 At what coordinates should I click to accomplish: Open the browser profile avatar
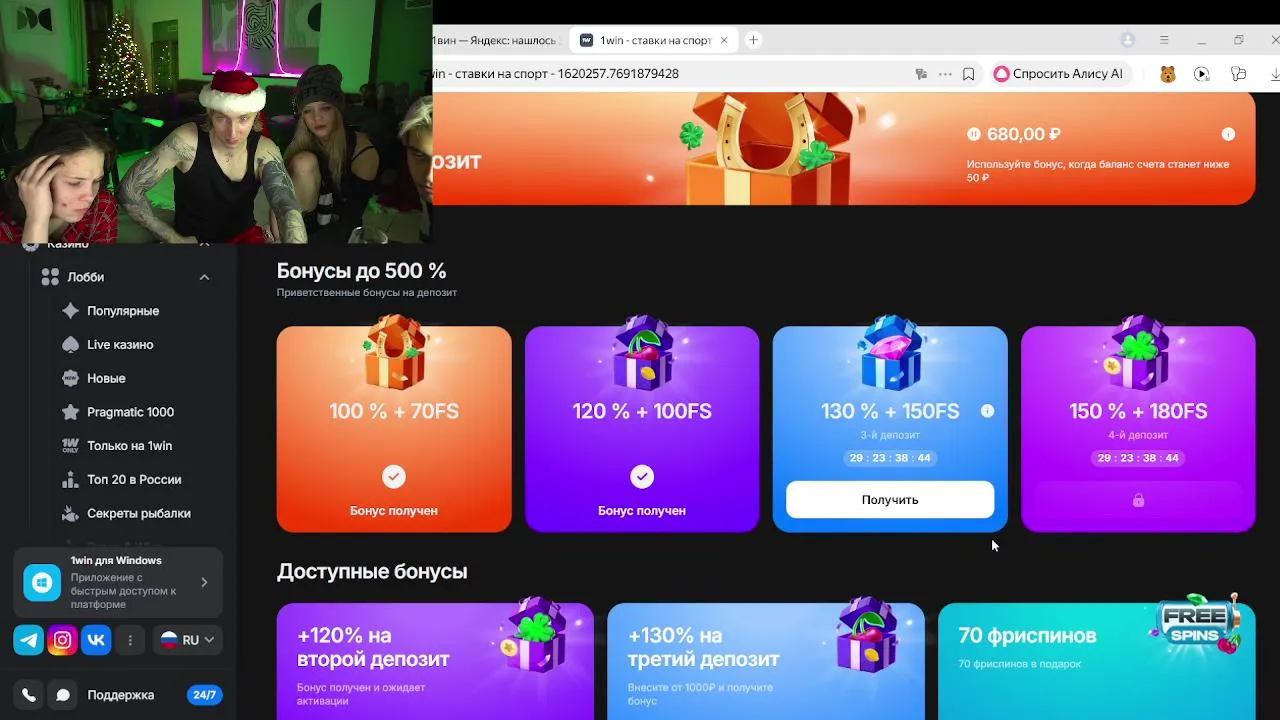point(1128,40)
